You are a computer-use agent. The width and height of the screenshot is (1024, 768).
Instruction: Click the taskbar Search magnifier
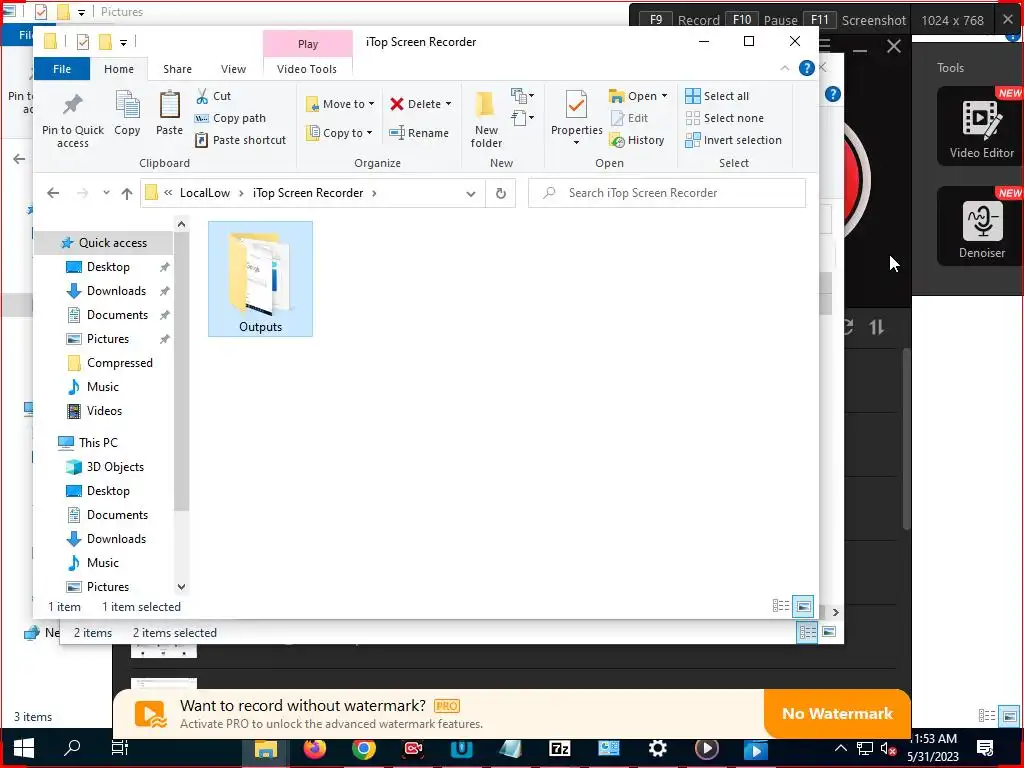coord(72,748)
